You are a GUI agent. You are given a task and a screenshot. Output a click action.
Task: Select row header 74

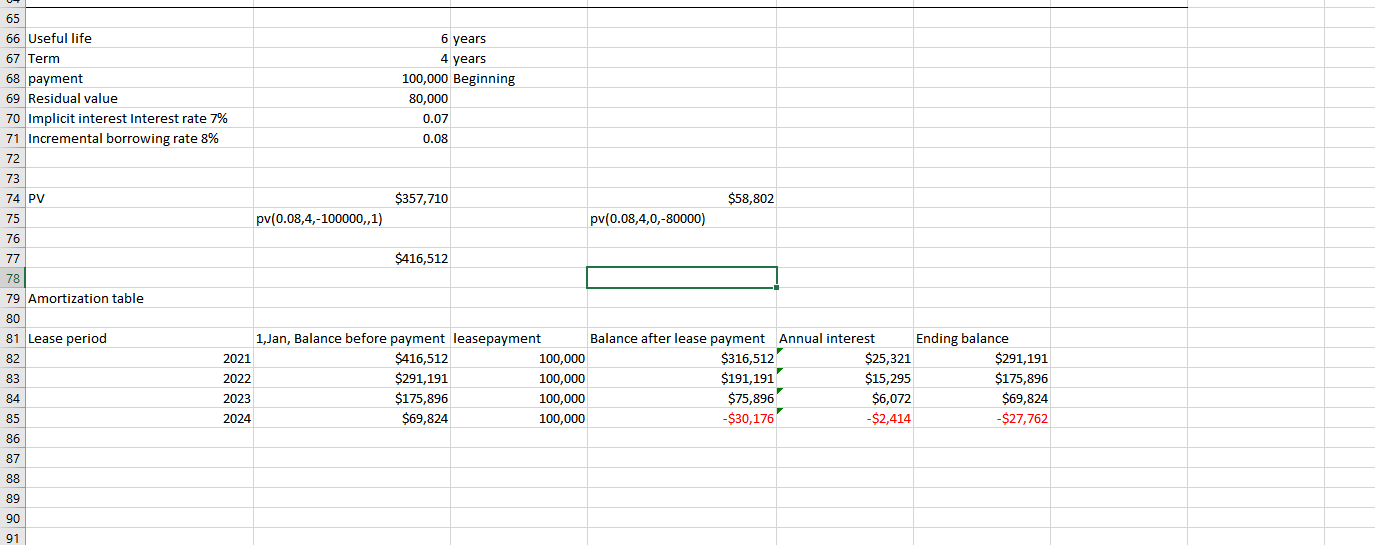12,198
